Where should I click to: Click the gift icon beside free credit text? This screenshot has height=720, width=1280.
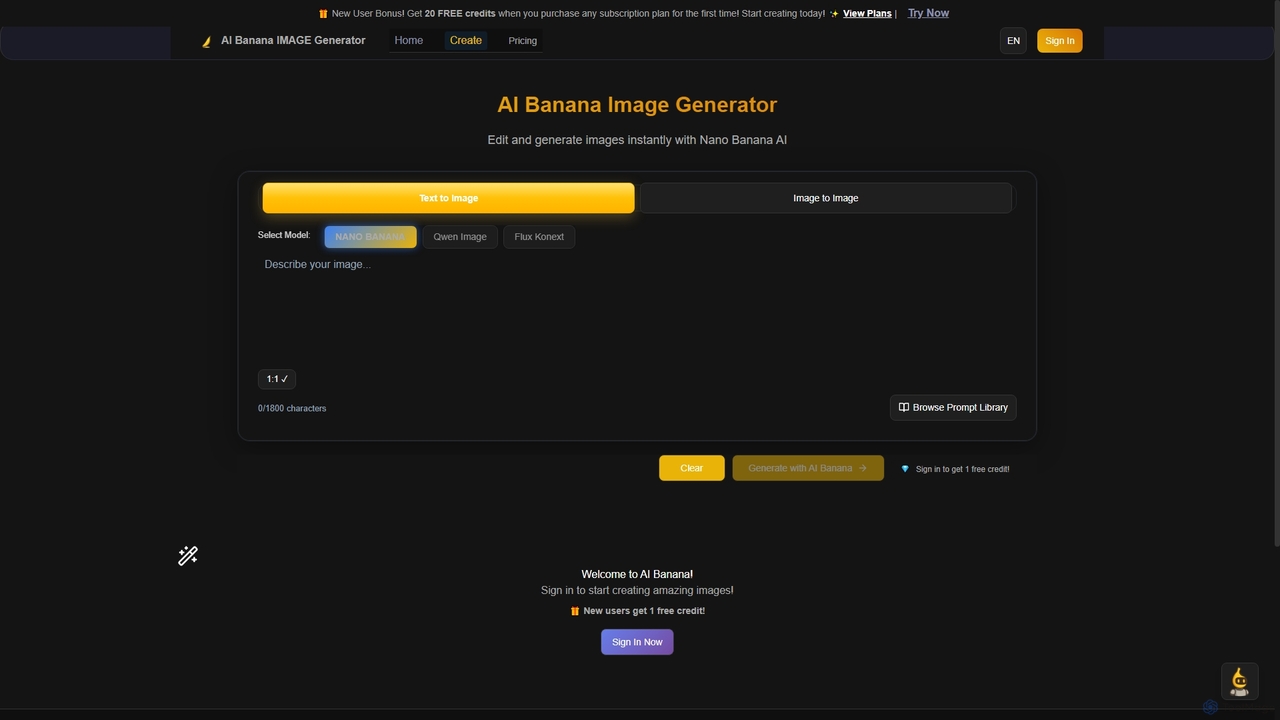click(575, 611)
